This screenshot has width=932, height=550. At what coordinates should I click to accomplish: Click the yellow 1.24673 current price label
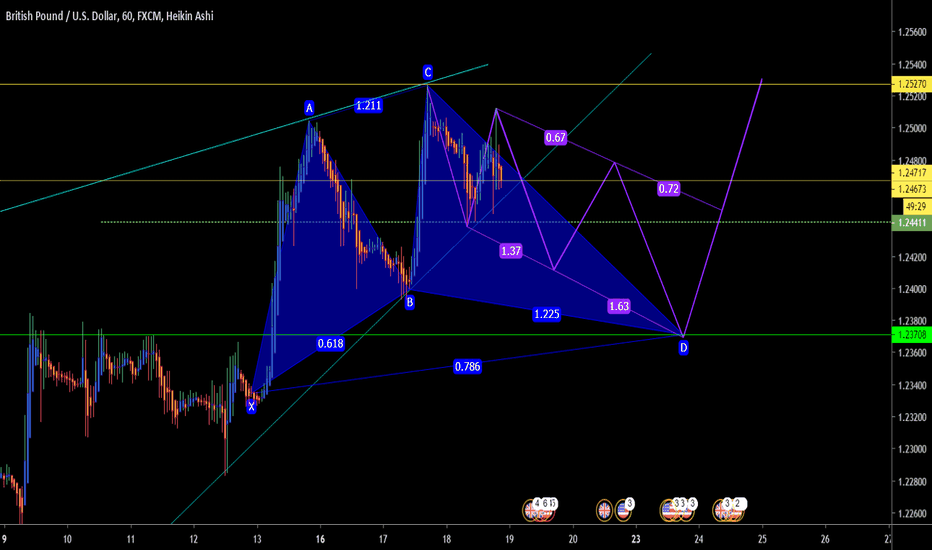911,189
